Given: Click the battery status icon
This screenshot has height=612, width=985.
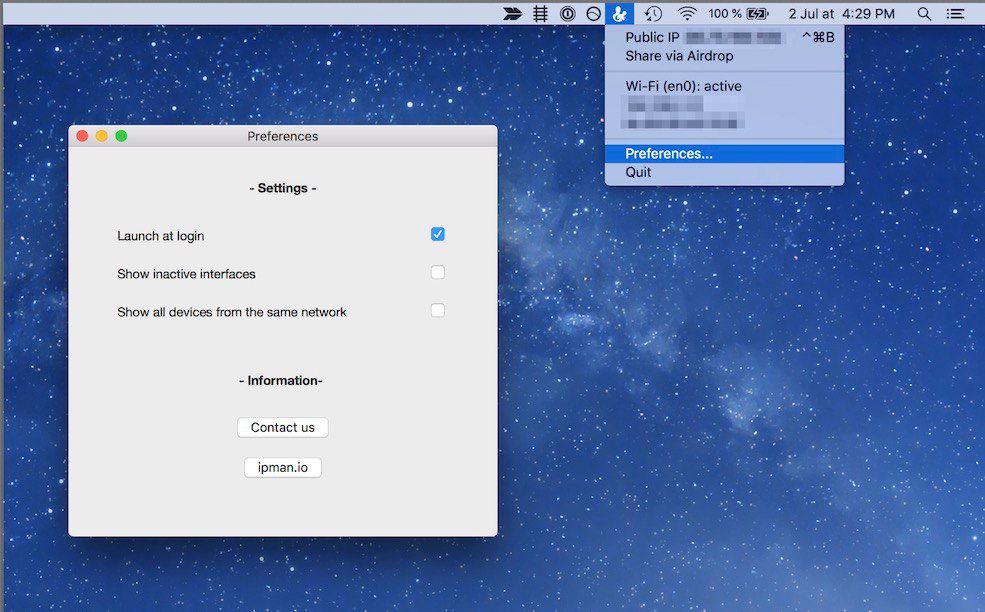Looking at the screenshot, I should tap(757, 14).
